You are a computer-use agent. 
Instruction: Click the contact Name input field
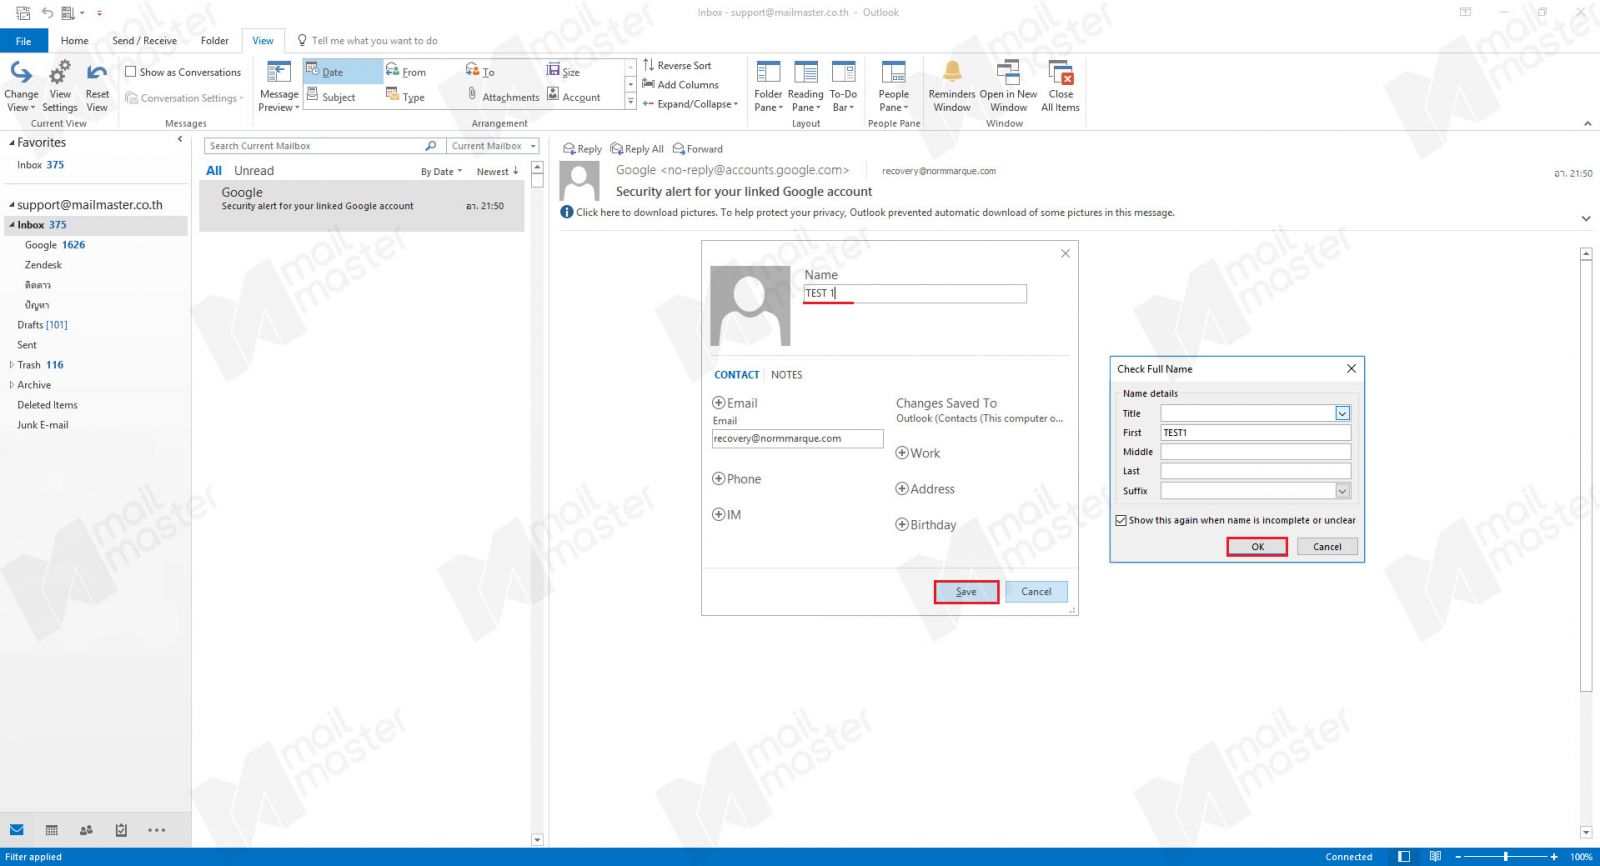tap(915, 294)
